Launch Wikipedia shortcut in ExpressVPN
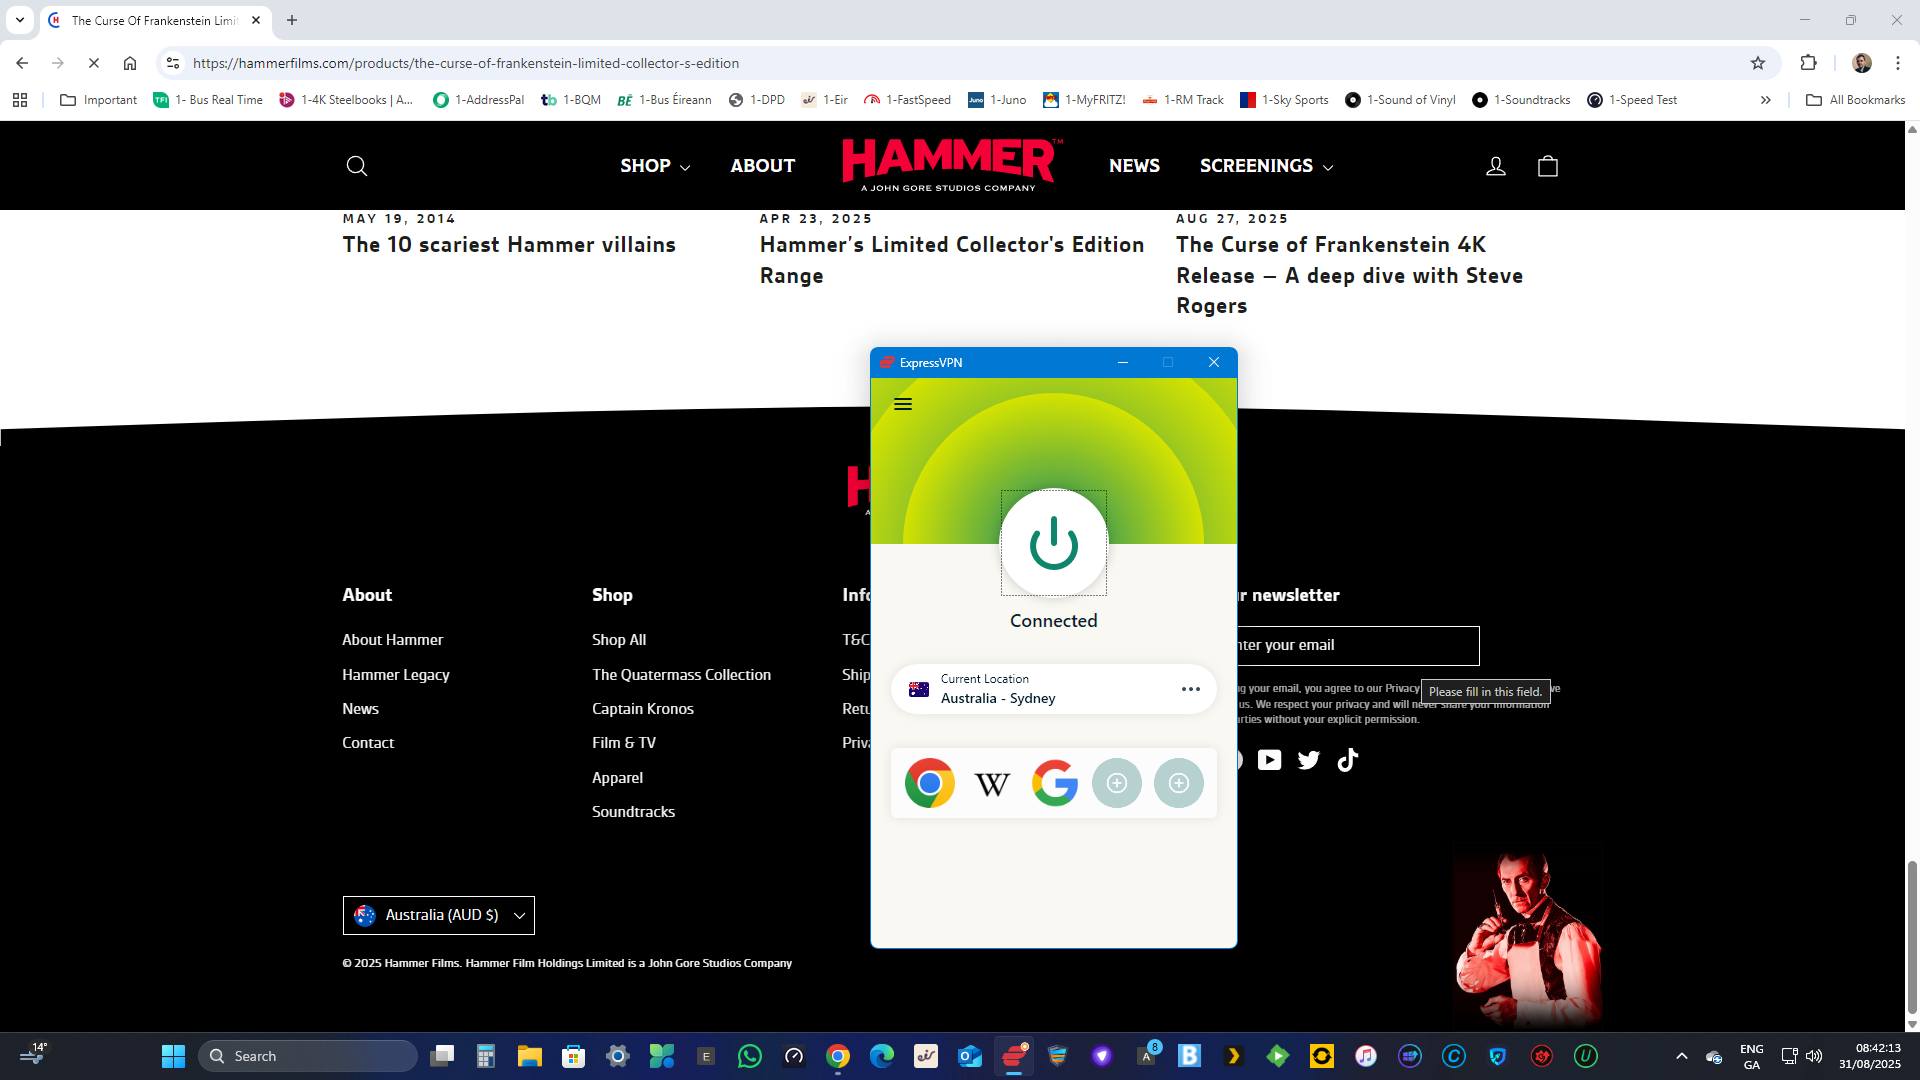Viewport: 1920px width, 1080px height. (992, 783)
